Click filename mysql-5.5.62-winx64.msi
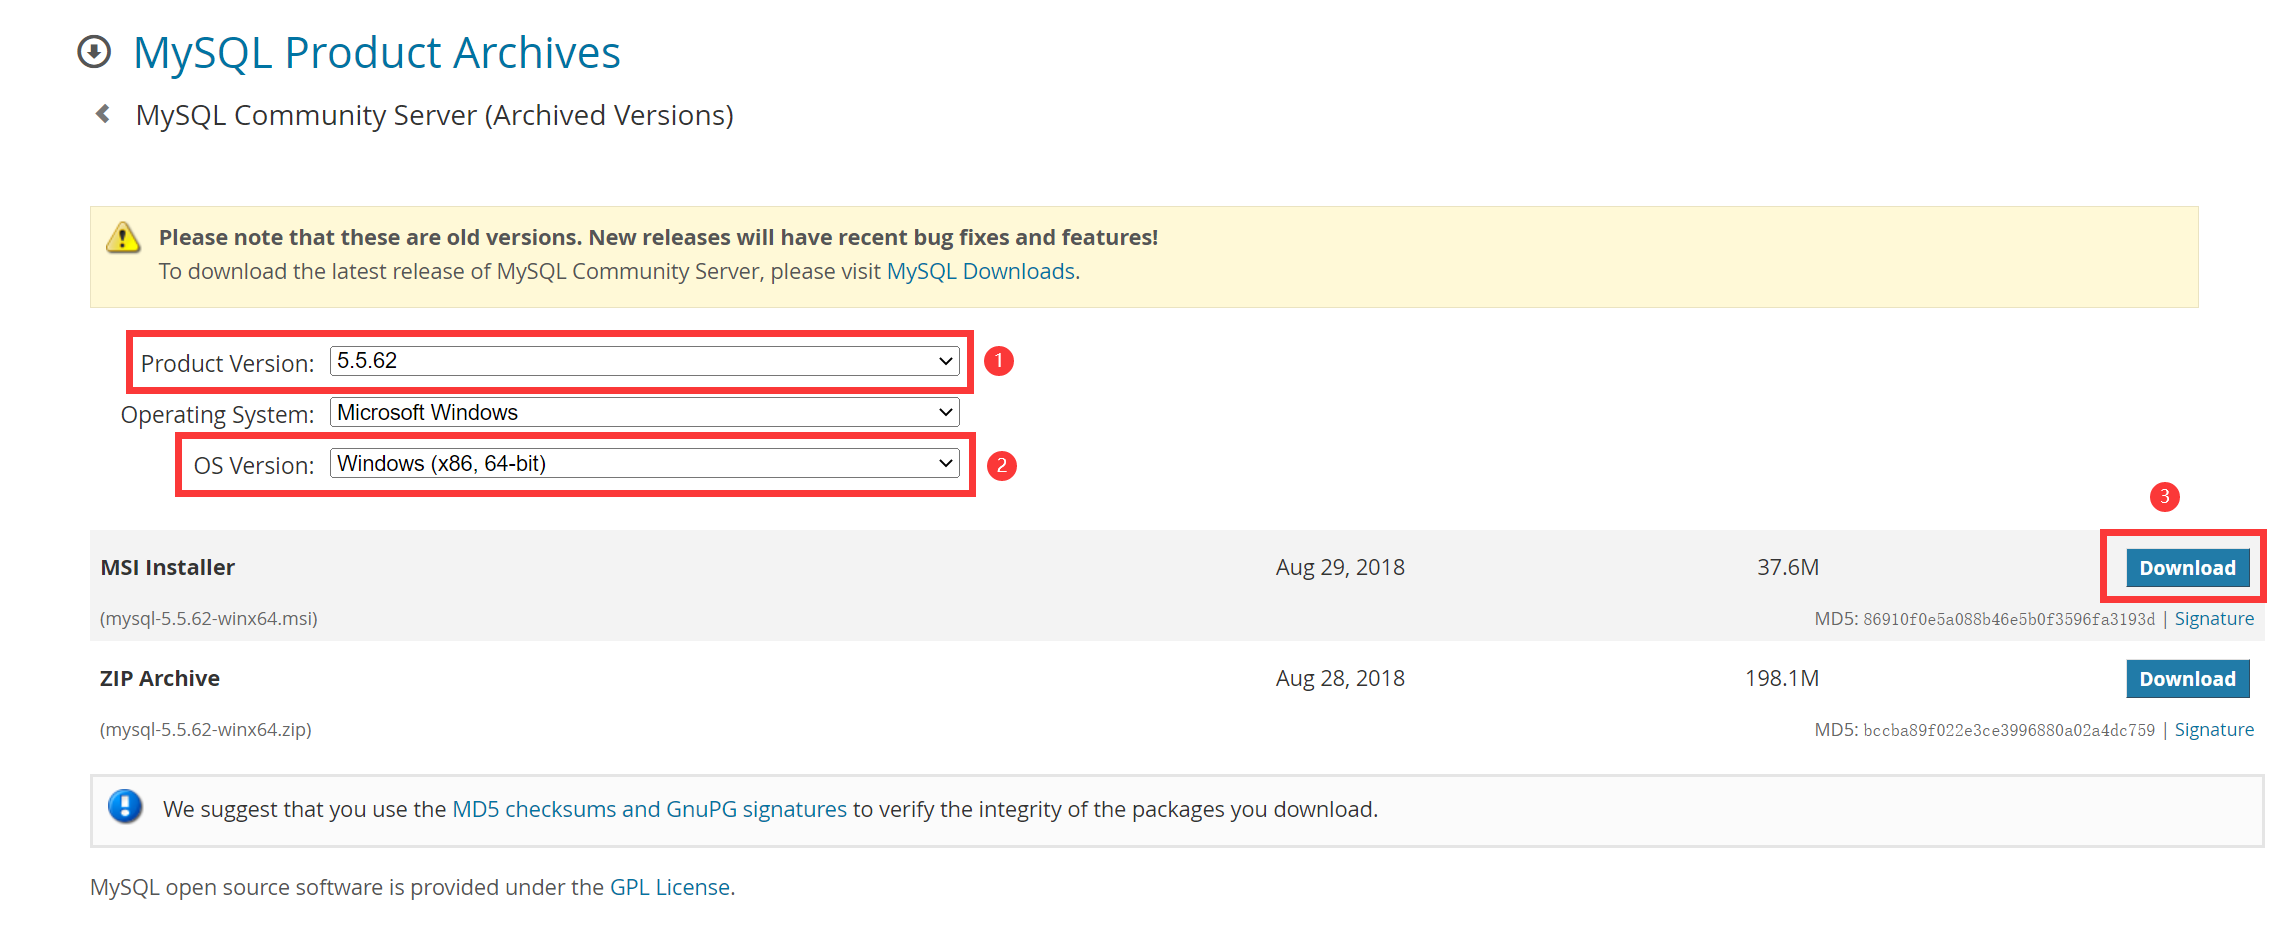The height and width of the screenshot is (945, 2296). pos(208,619)
